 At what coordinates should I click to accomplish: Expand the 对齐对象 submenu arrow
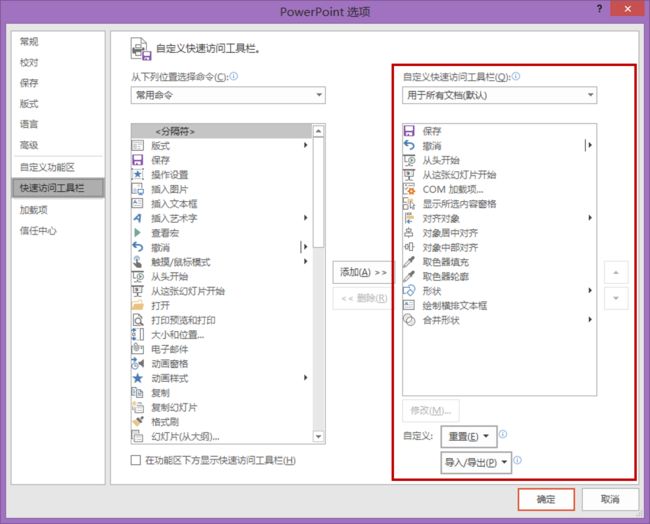[590, 218]
